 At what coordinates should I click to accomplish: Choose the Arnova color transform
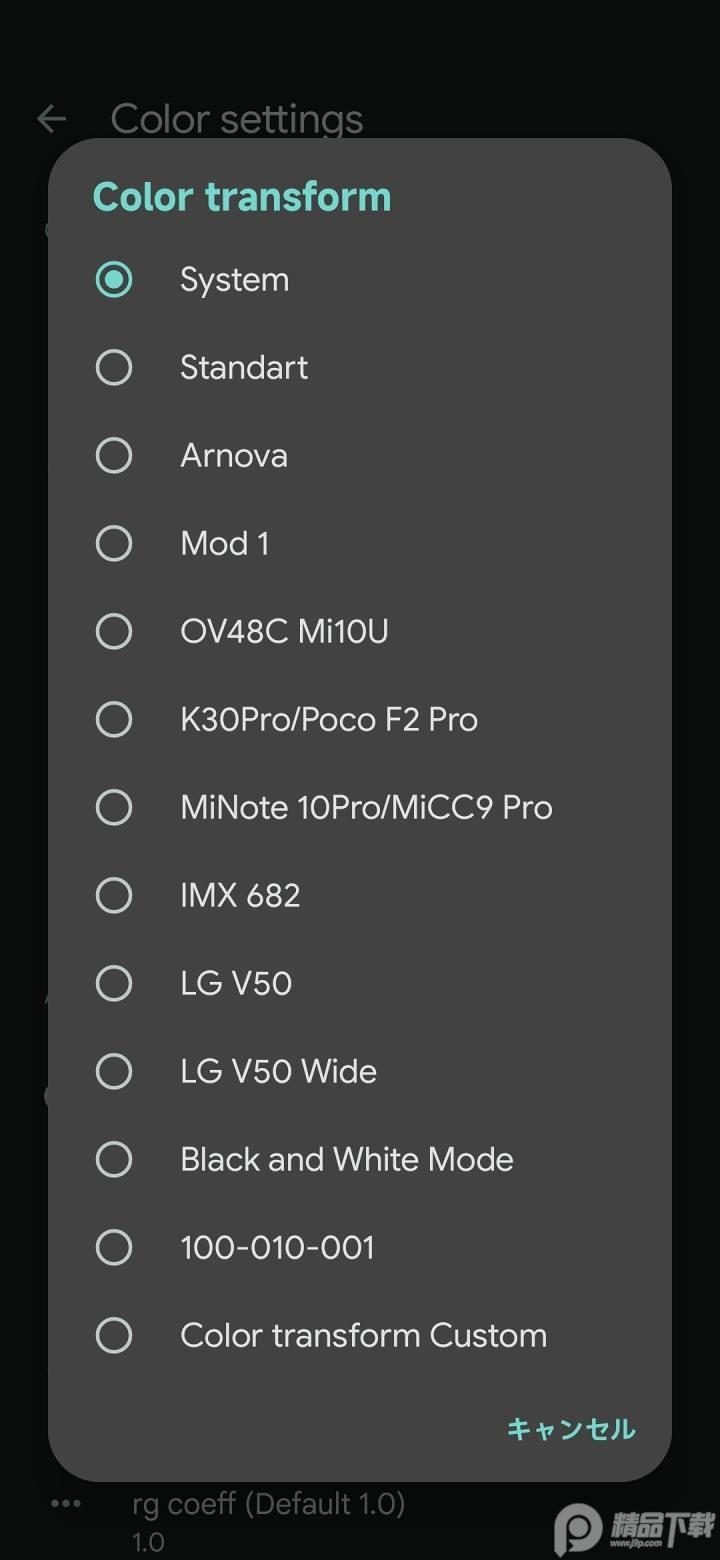pyautogui.click(x=114, y=456)
